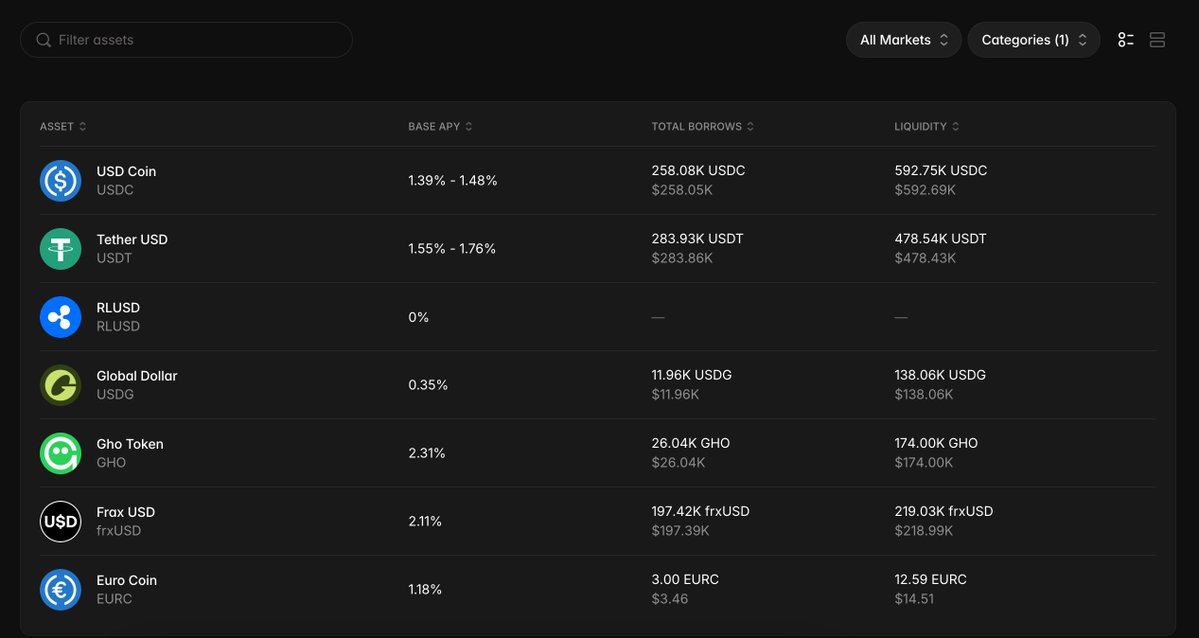Click the $14.51 liquidity dollar value

[915, 599]
